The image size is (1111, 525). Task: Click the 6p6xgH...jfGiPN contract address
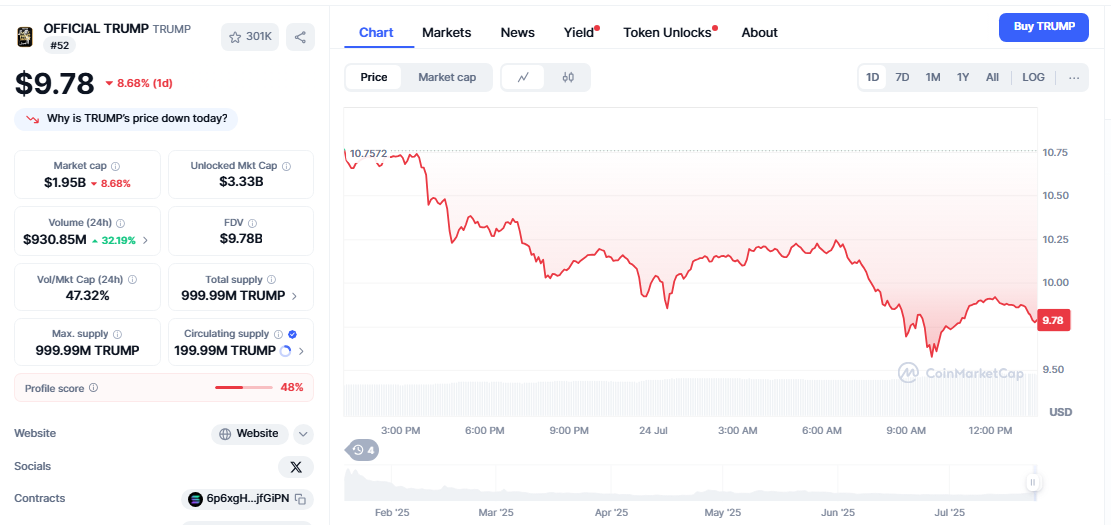[x=247, y=499]
